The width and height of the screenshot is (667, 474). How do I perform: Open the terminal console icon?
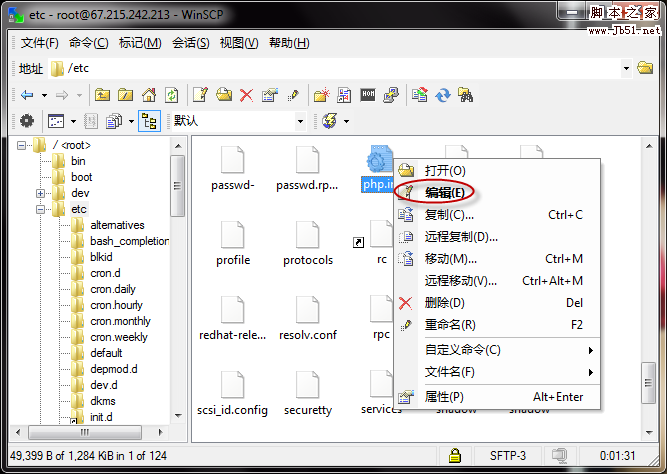pos(368,94)
